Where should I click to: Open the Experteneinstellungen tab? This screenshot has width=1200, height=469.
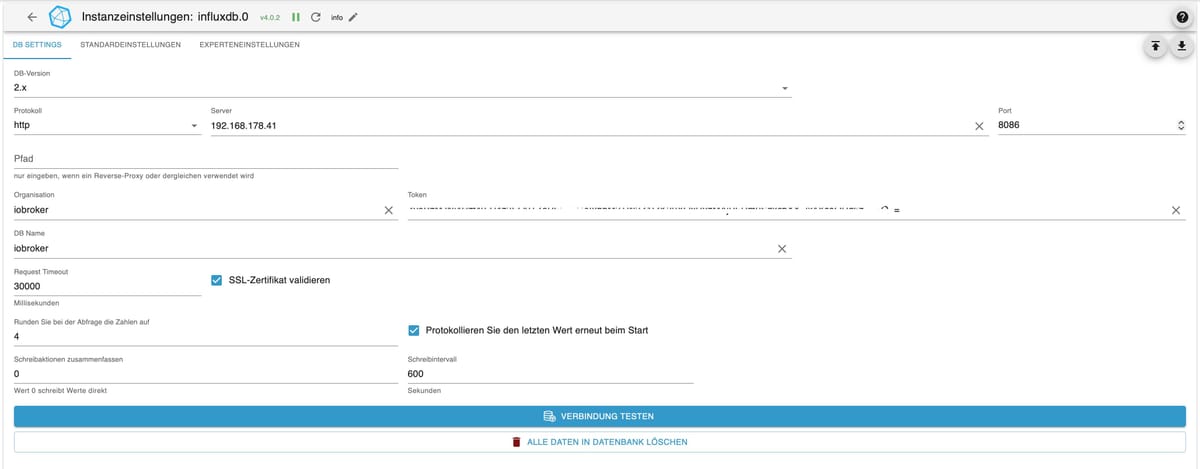(x=249, y=45)
